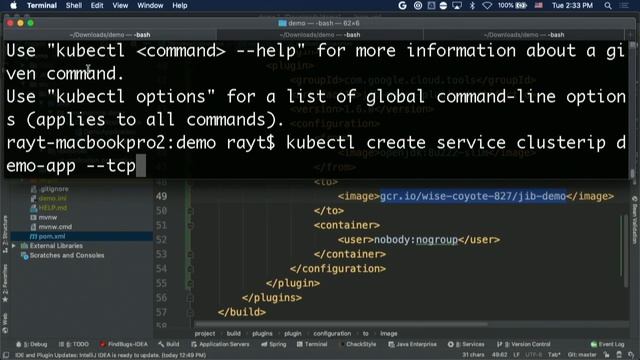This screenshot has height=360, width=640.
Task: Click the battery 100% indicator
Action: (512, 5)
